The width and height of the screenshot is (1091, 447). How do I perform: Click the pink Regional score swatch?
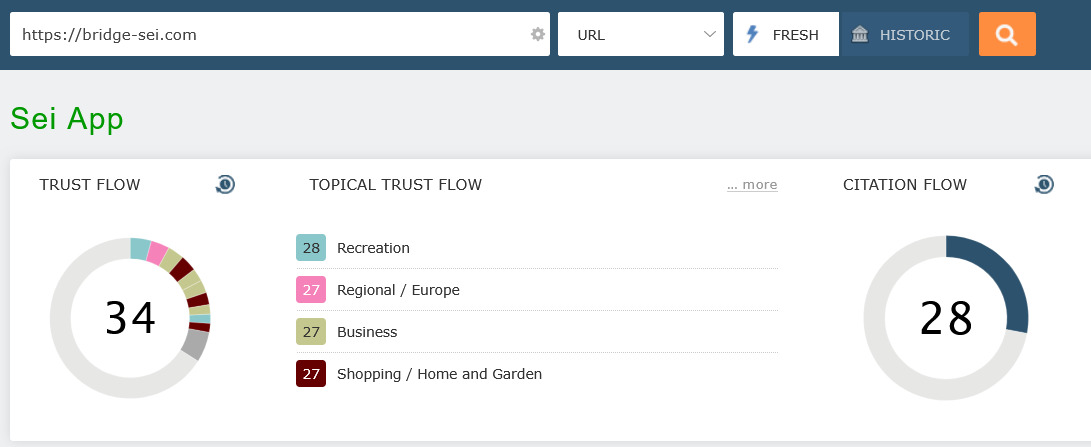tap(311, 290)
